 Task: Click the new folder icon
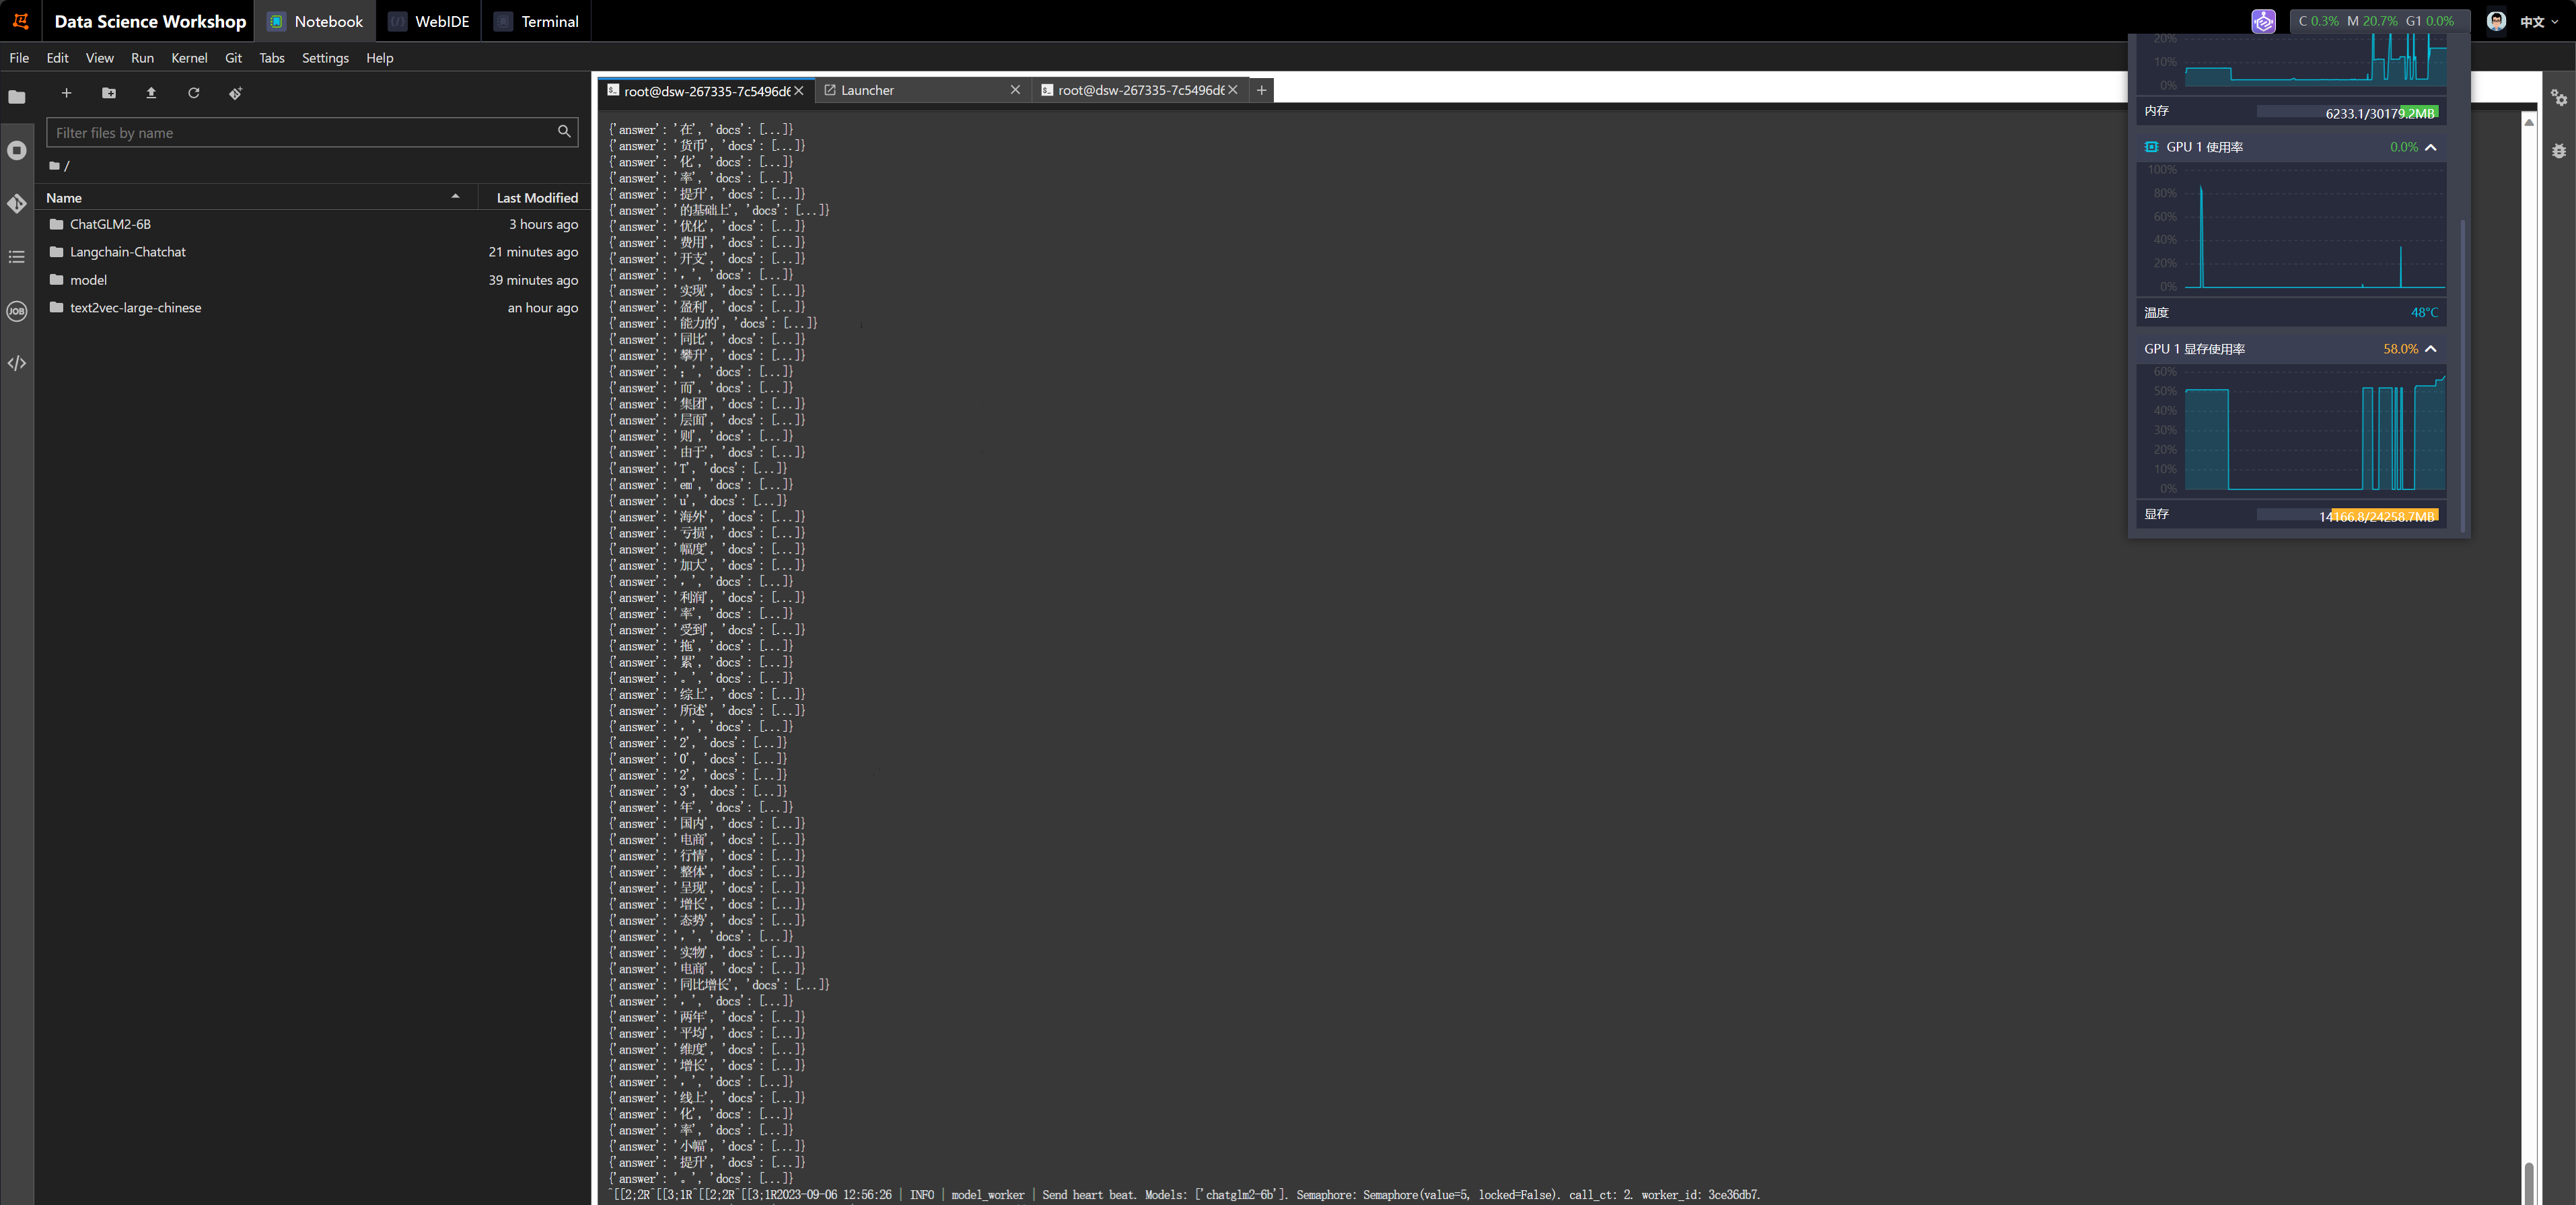(109, 93)
